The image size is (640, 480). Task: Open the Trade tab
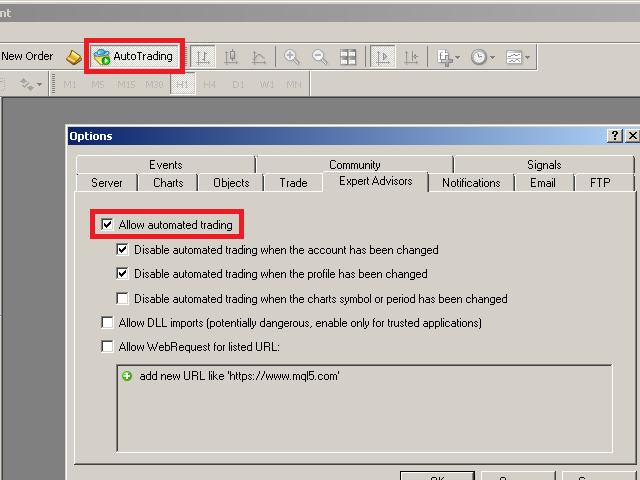pyautogui.click(x=293, y=182)
